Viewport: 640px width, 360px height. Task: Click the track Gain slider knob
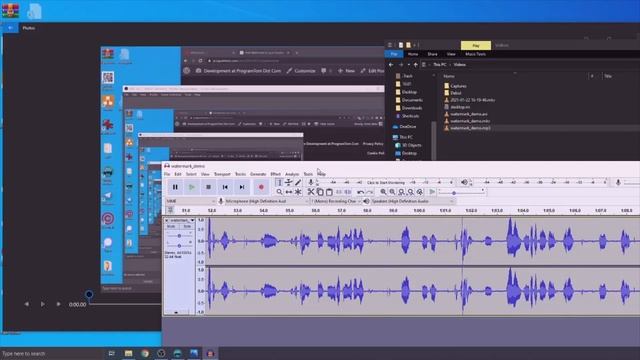(179, 236)
